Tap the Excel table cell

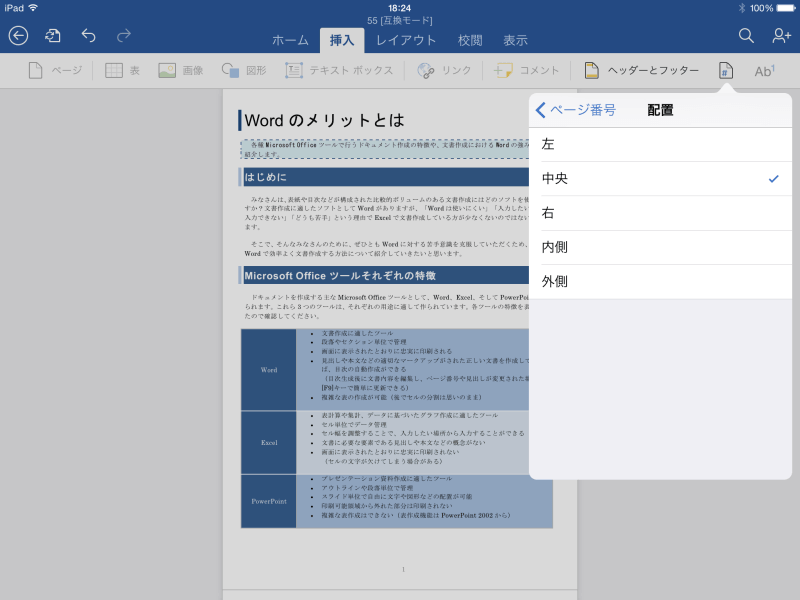pos(269,443)
